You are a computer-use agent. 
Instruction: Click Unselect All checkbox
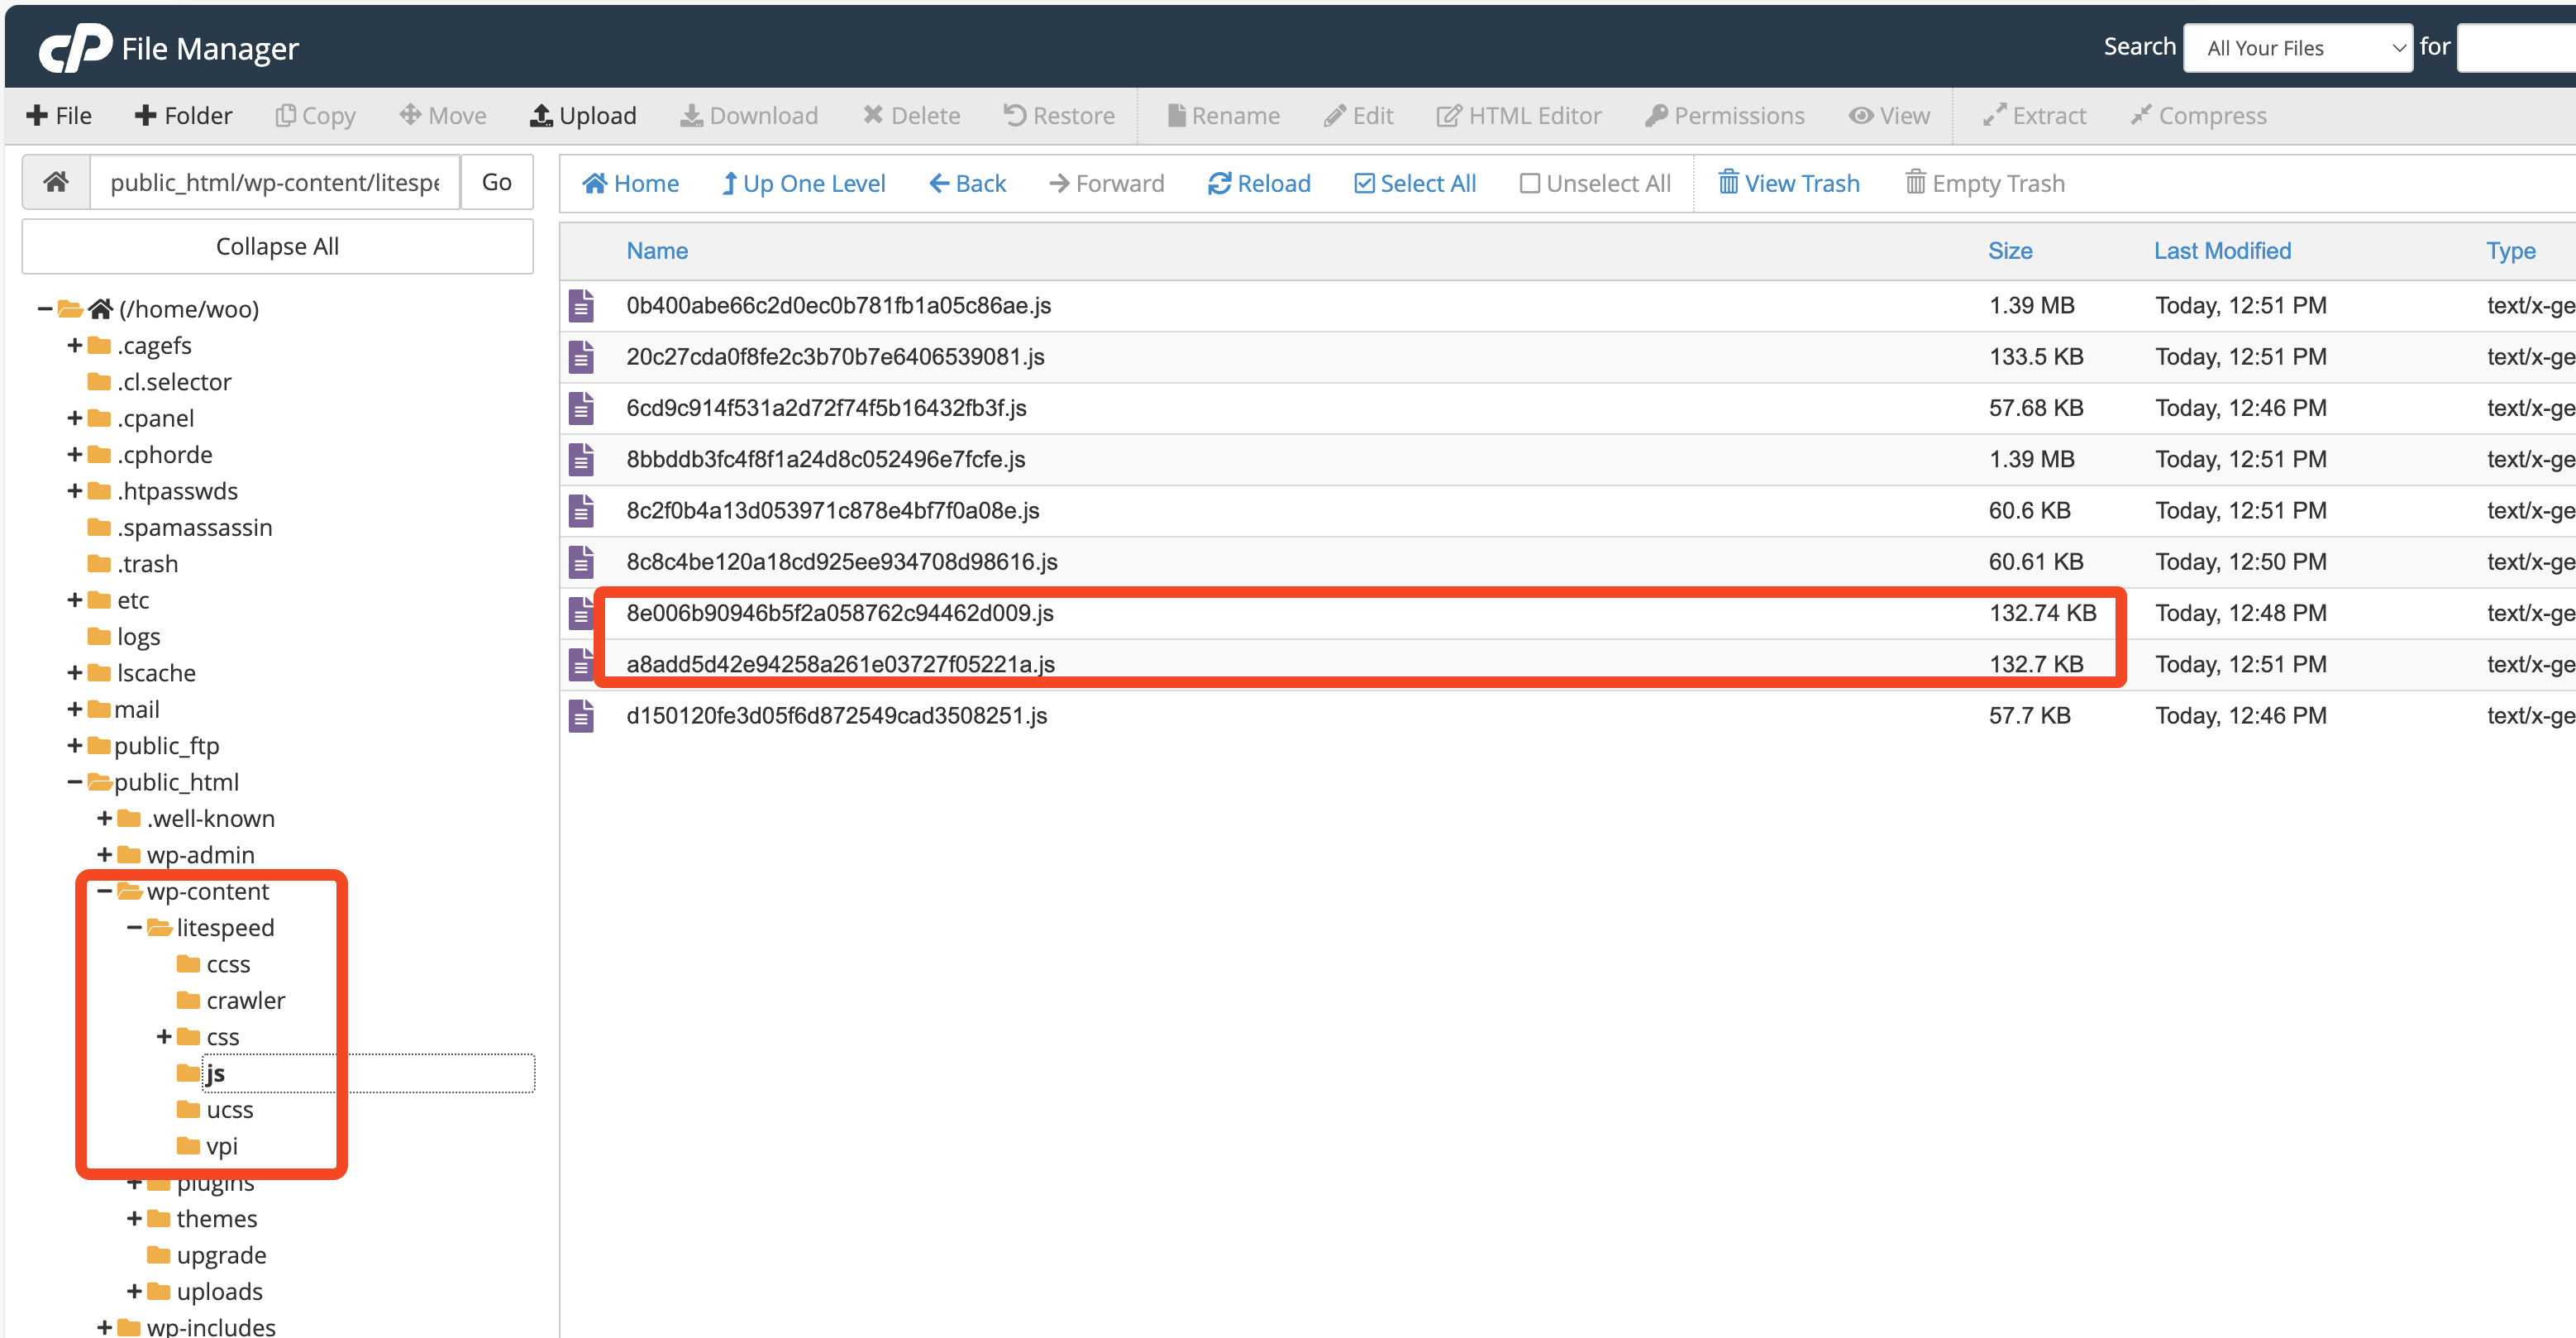tap(1595, 184)
